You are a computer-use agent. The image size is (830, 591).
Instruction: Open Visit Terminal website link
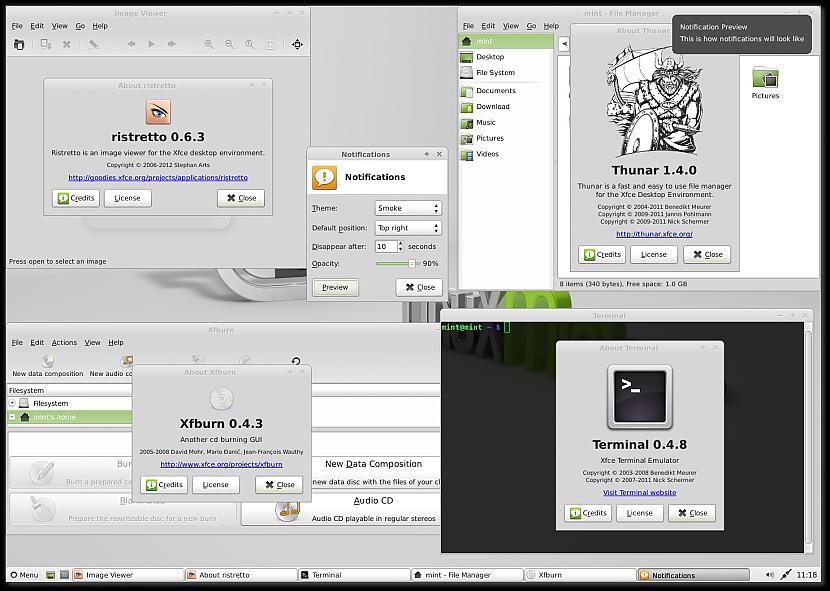click(639, 492)
